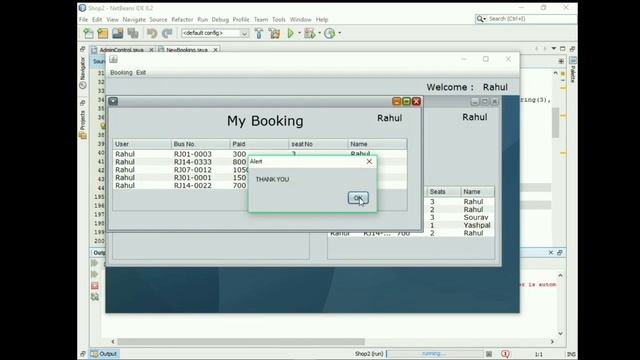The width and height of the screenshot is (640, 360).
Task: Close the AdminControl.java tab
Action: coord(151,50)
